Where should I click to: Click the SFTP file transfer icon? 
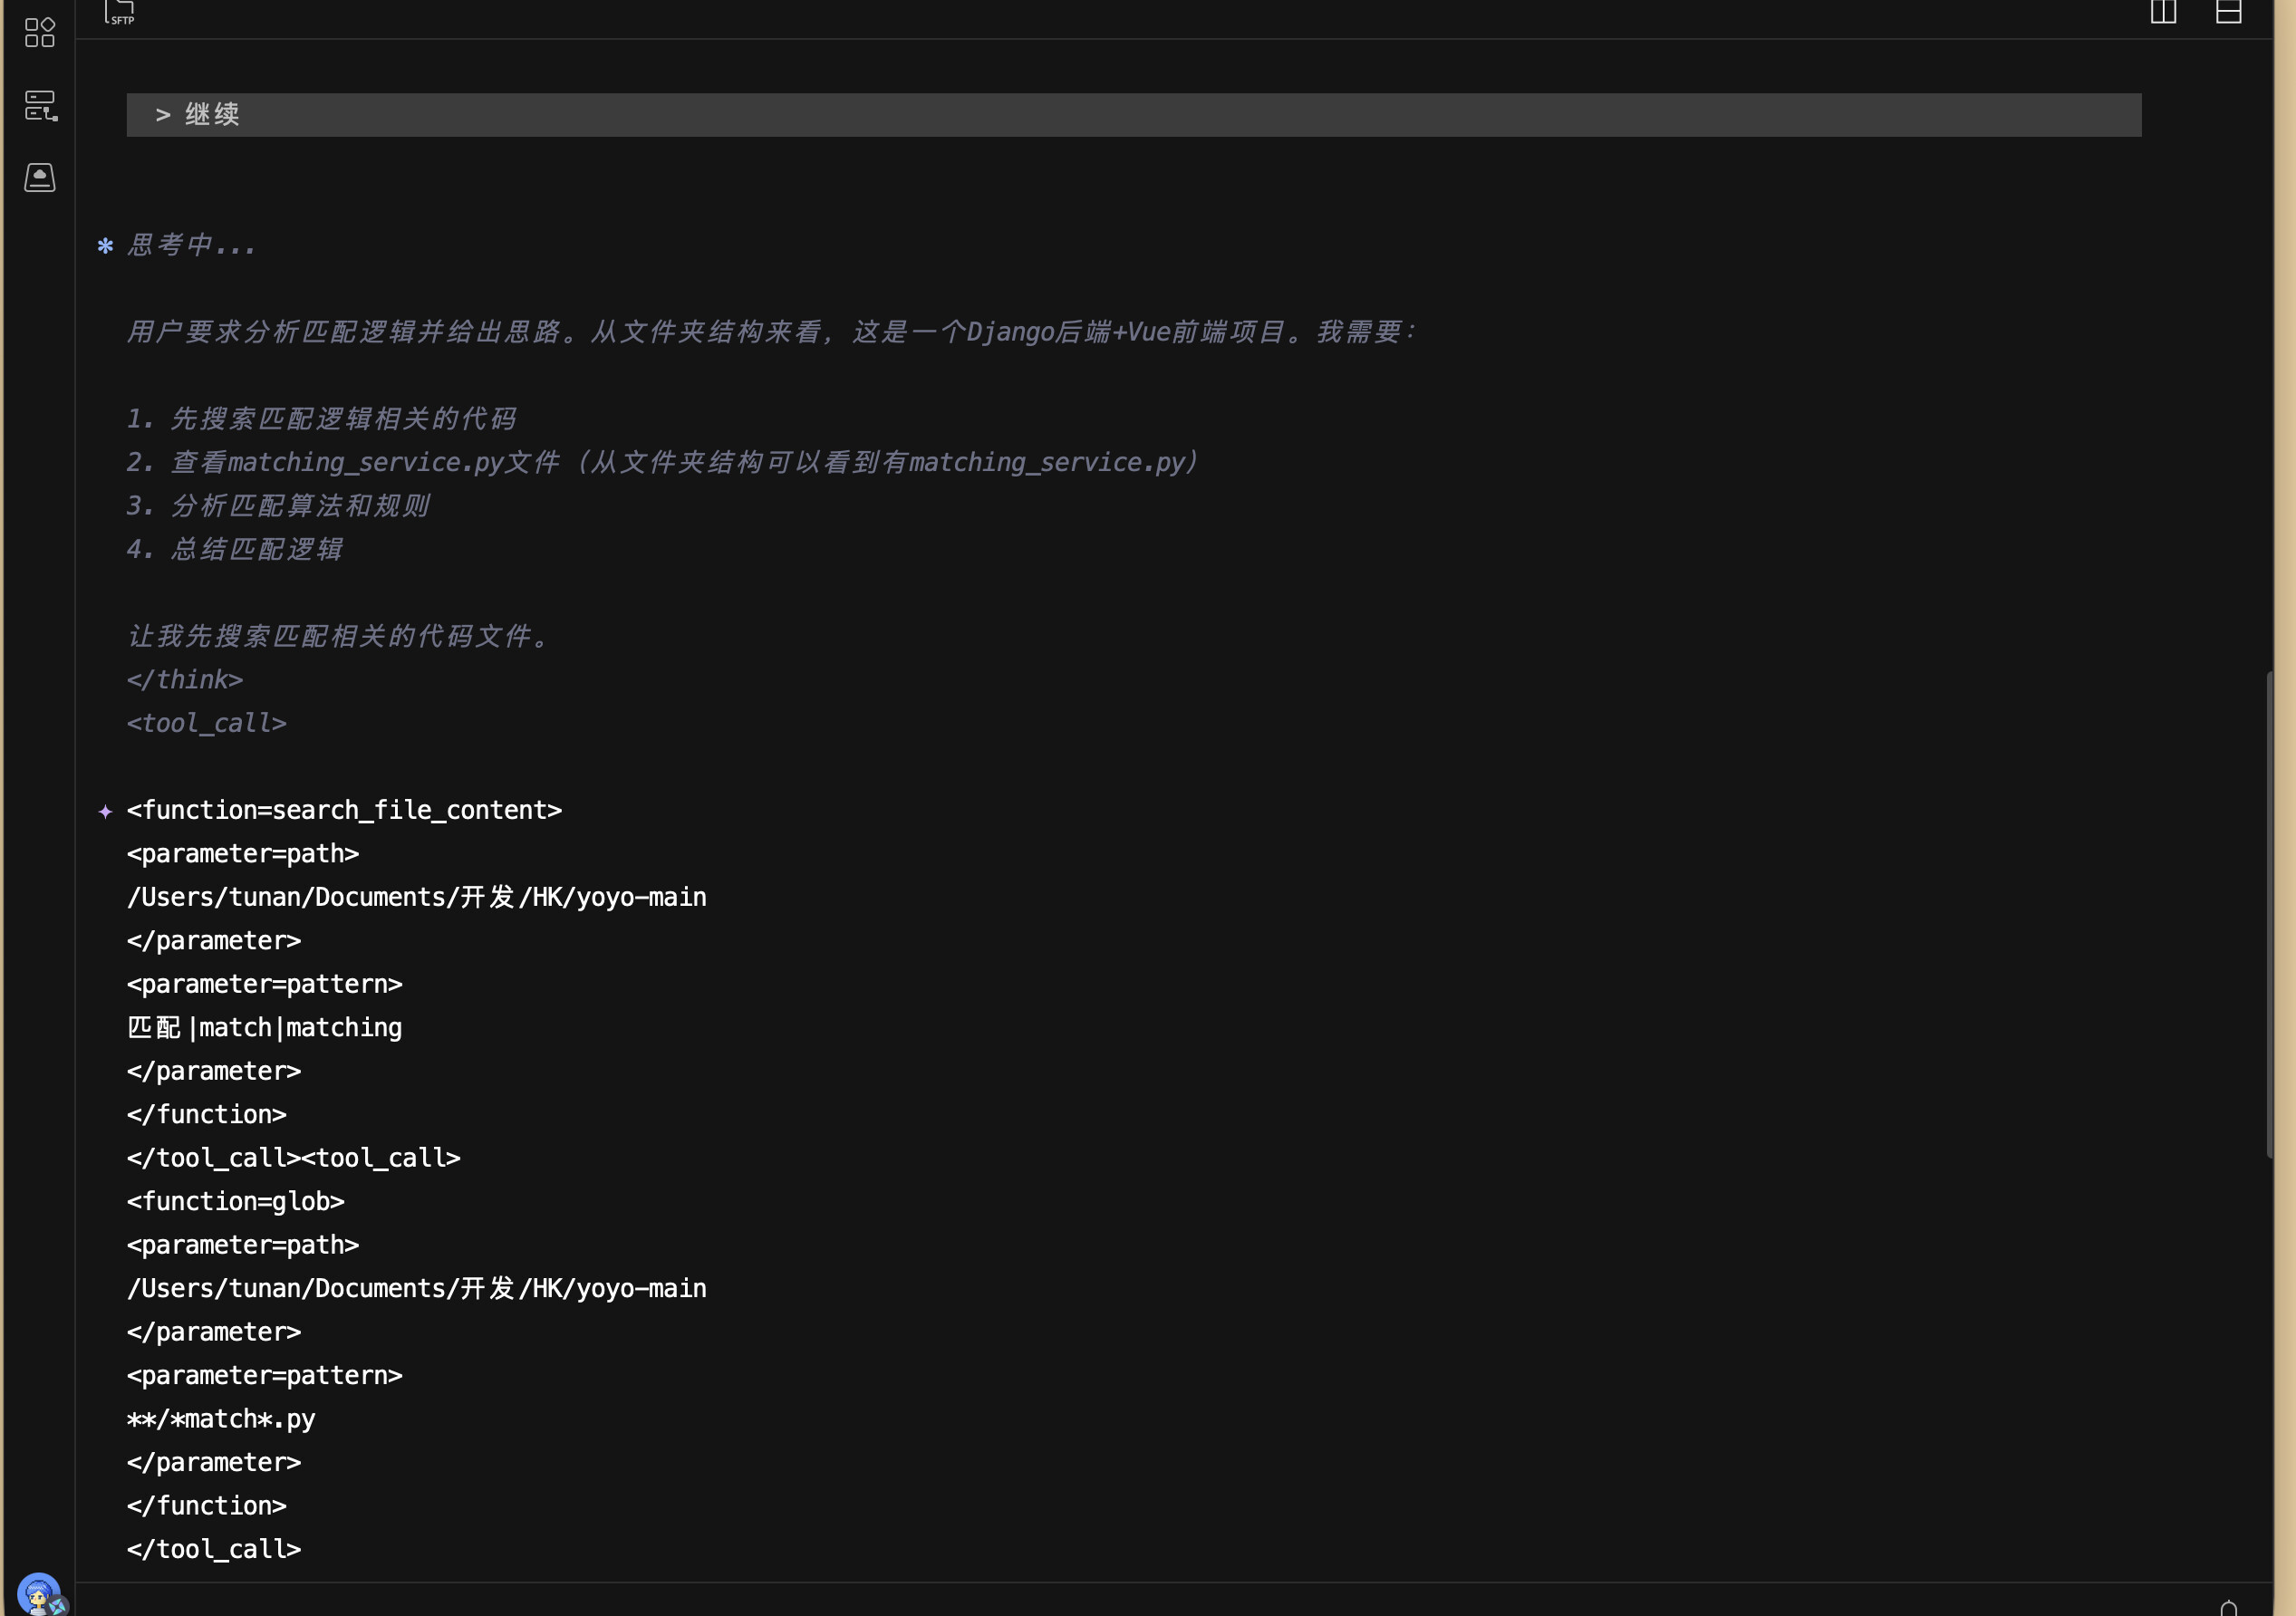point(119,12)
